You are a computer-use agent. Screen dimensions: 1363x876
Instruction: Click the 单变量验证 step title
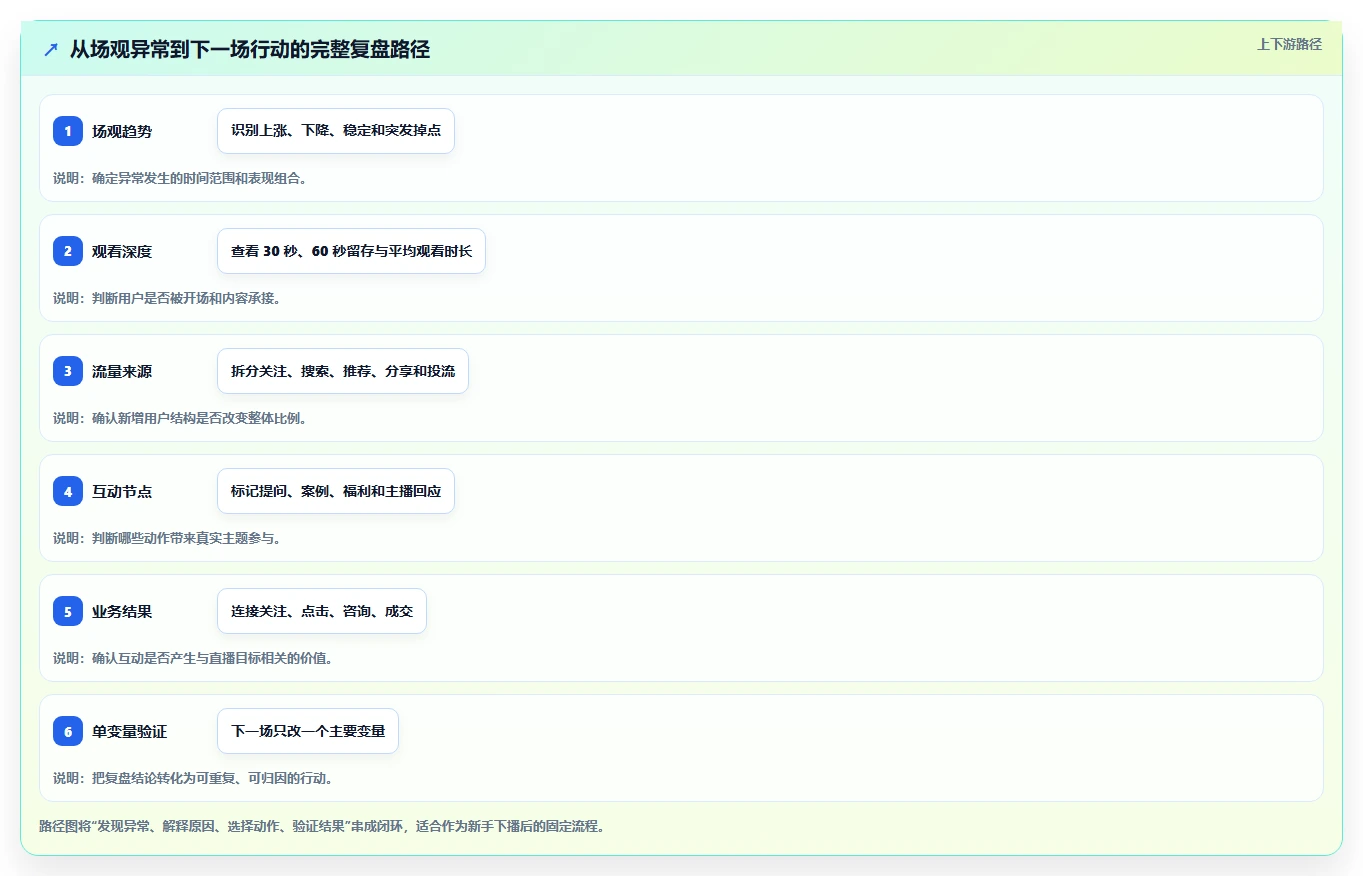pyautogui.click(x=129, y=731)
